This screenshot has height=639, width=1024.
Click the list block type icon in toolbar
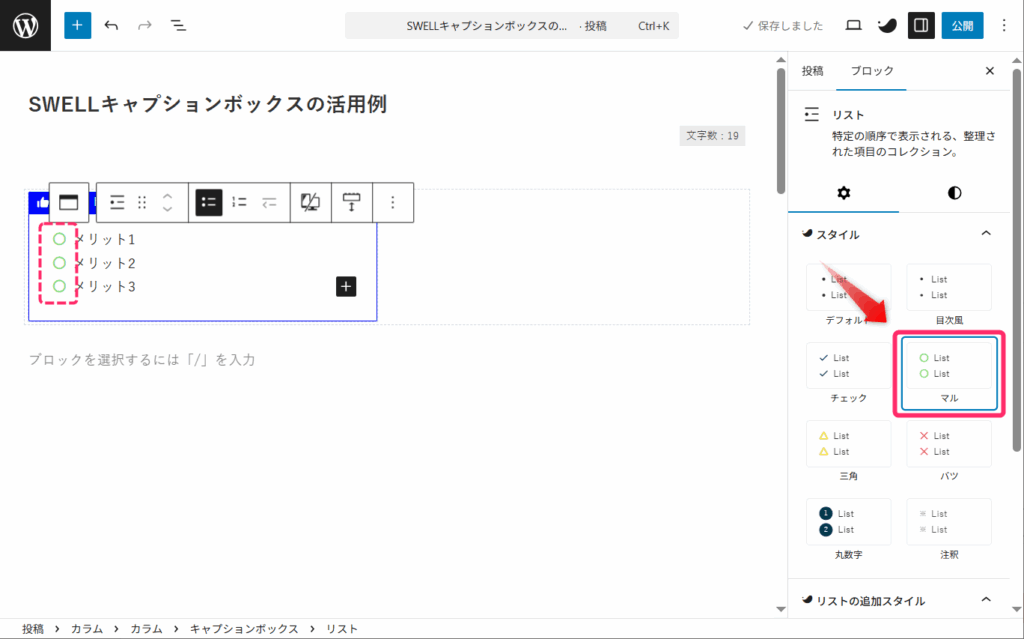pos(117,203)
